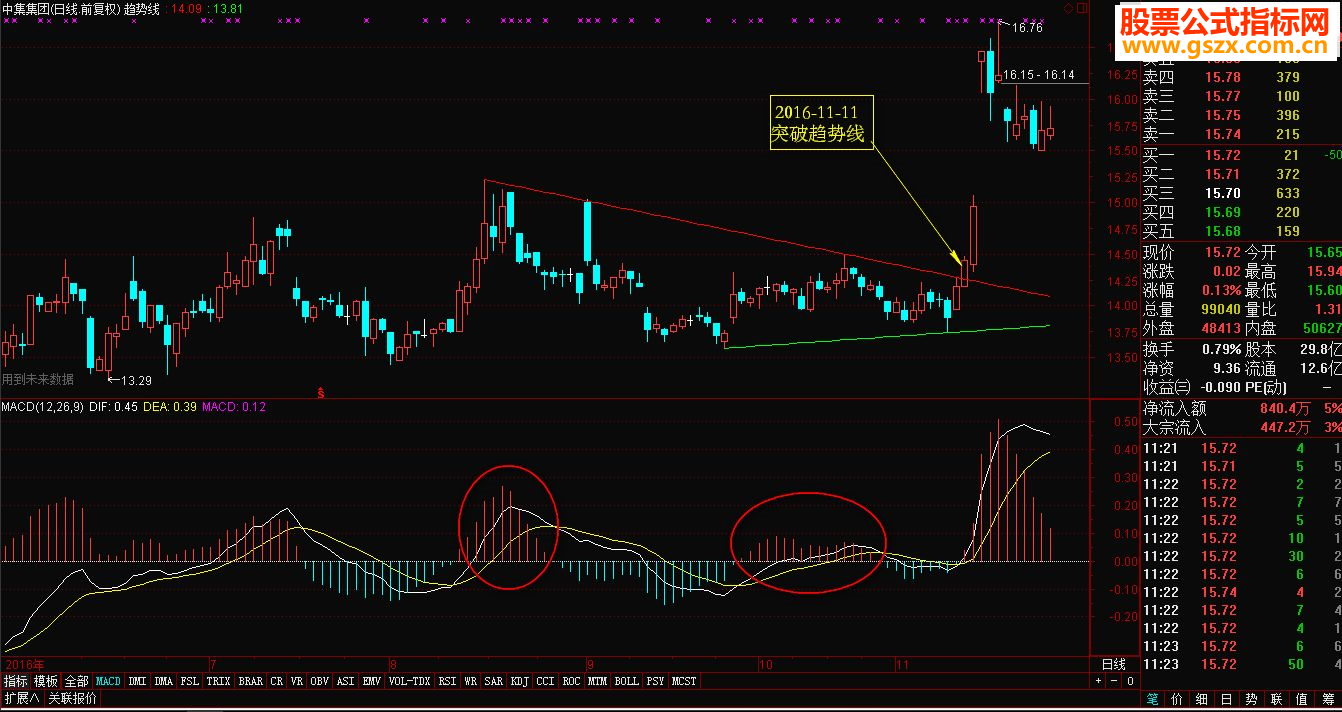Click the 净流入额 row
Screen dimensions: 1342x712
[x=1241, y=408]
